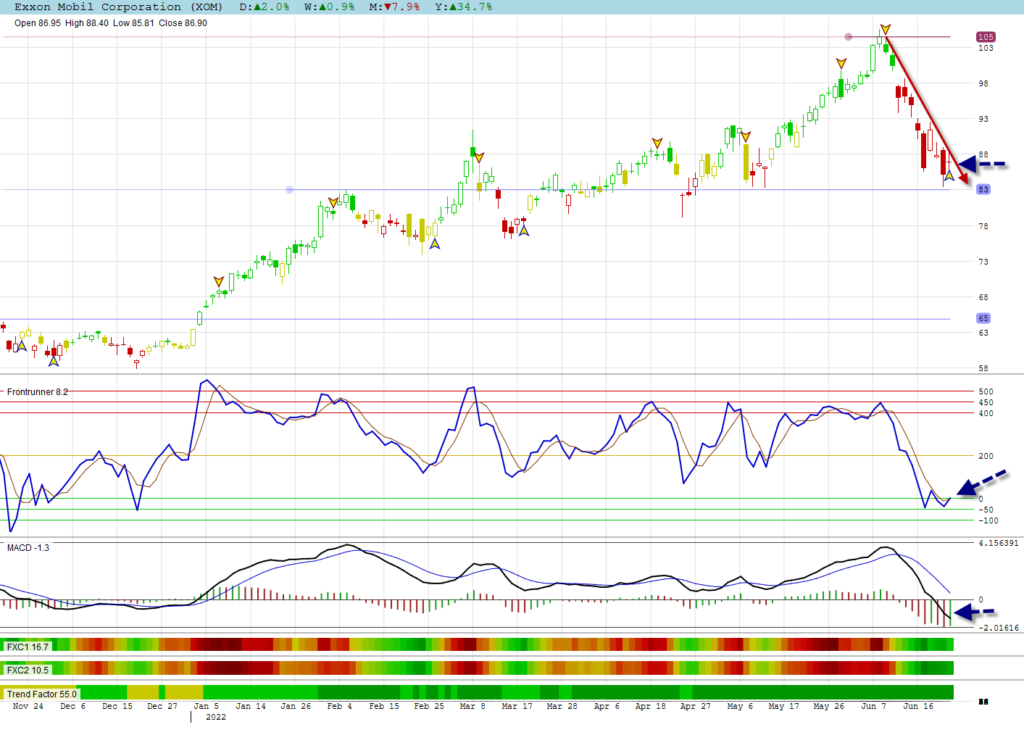Click the buy signal marker under the latest June candle
The width and height of the screenshot is (1024, 735).
coord(949,175)
